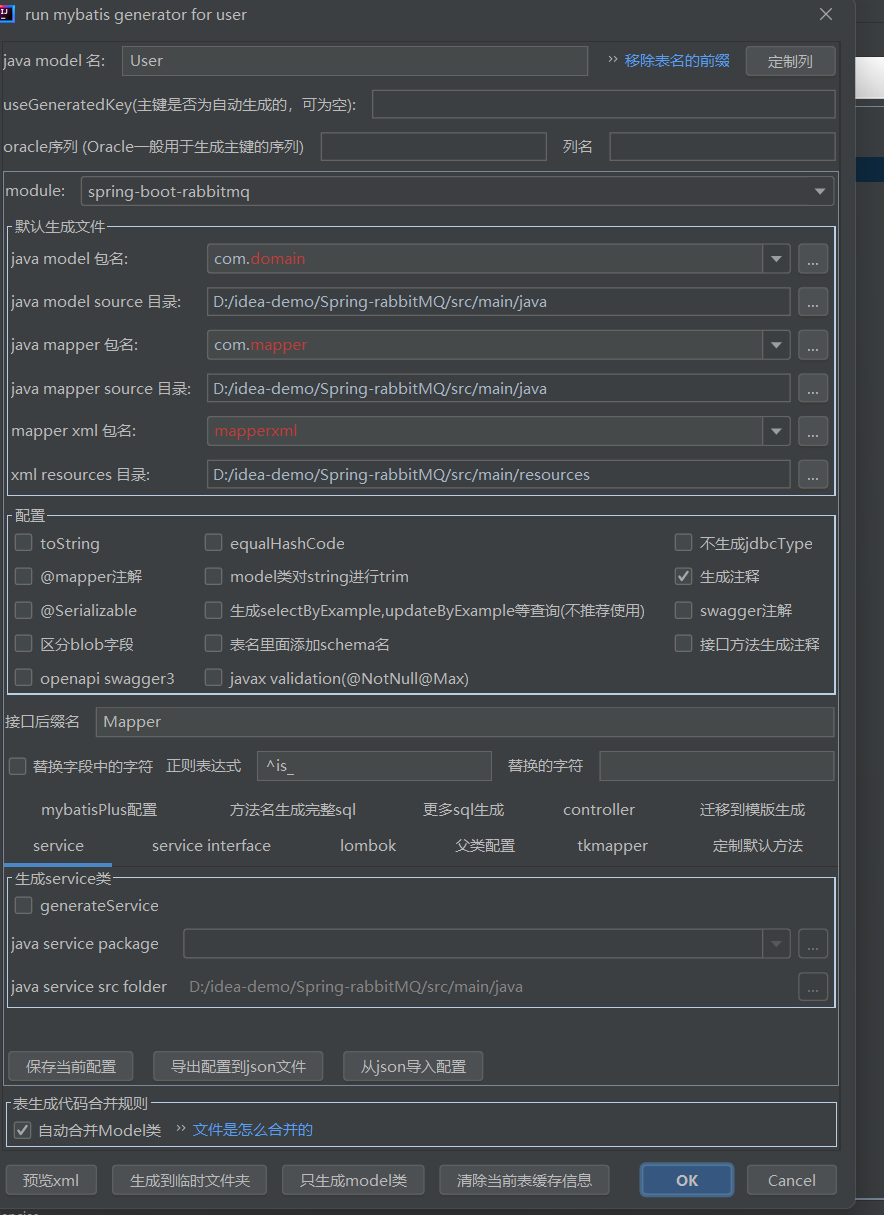
Task: Uncheck 自动合并Model类 checkbox
Action: click(x=22, y=1130)
